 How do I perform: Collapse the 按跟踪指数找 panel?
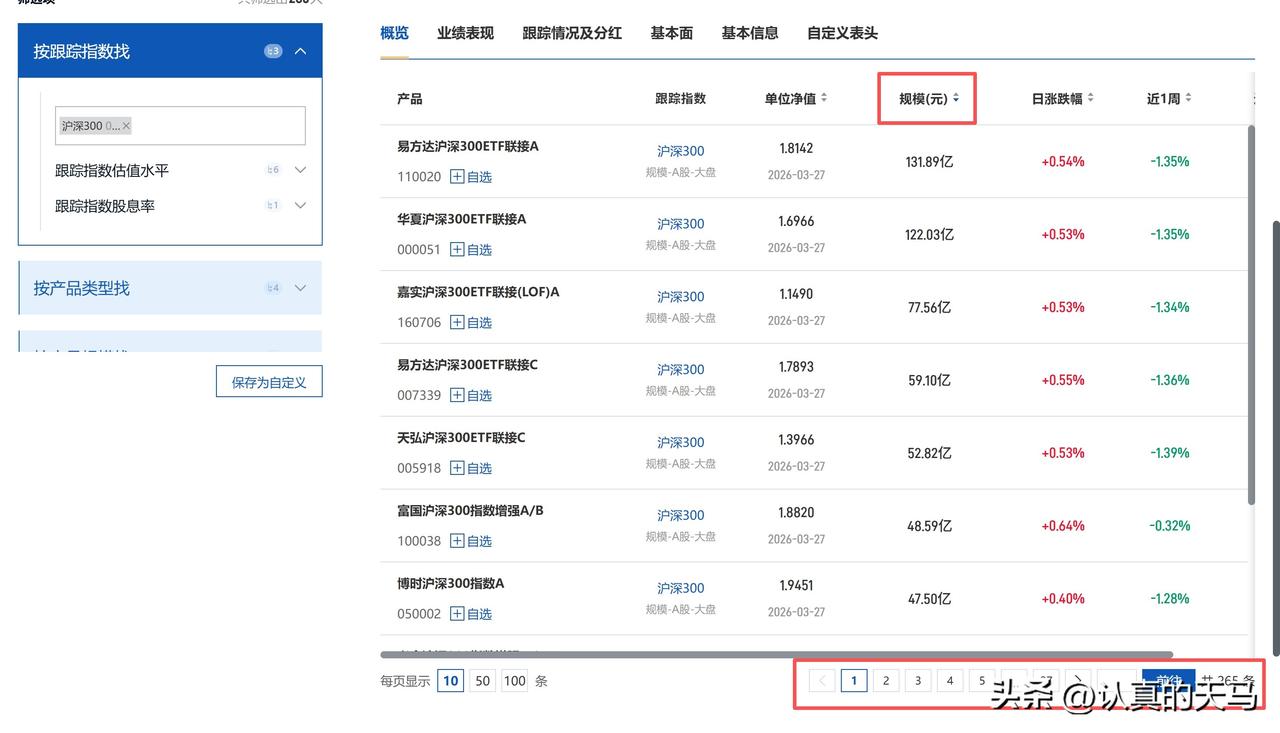(x=300, y=51)
